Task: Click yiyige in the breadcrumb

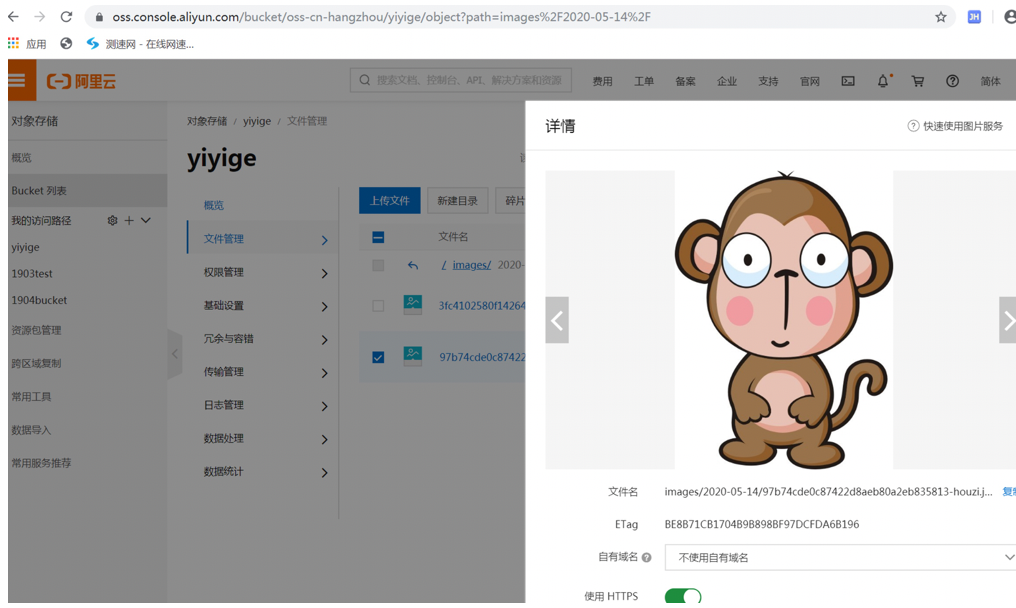Action: (257, 121)
